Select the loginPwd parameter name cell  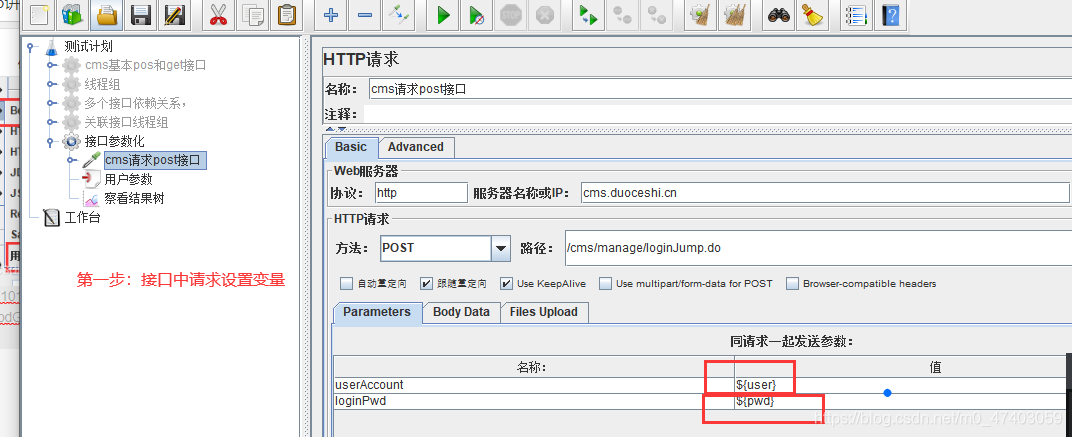(534, 401)
